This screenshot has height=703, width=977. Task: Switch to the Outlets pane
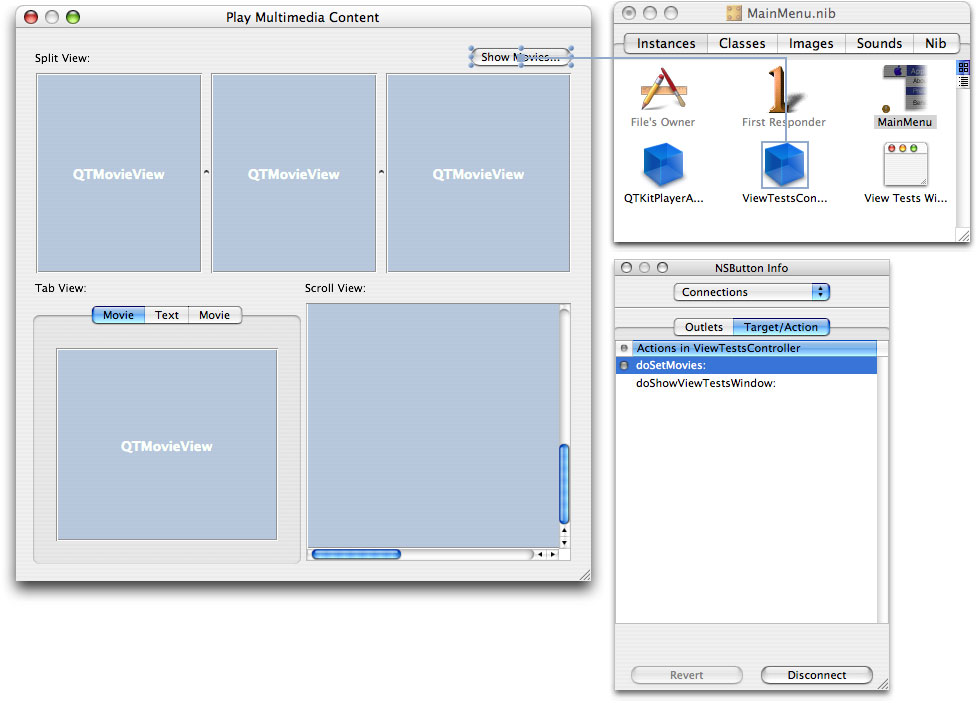703,326
